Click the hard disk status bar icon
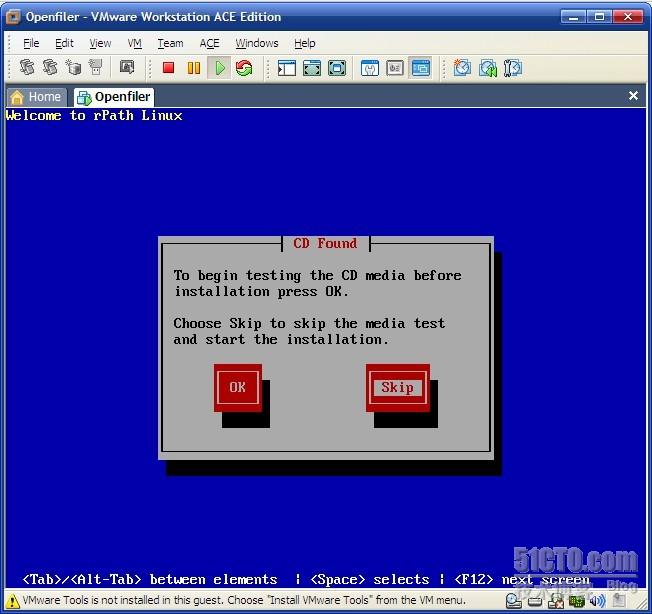Image resolution: width=652 pixels, height=614 pixels. (x=535, y=601)
